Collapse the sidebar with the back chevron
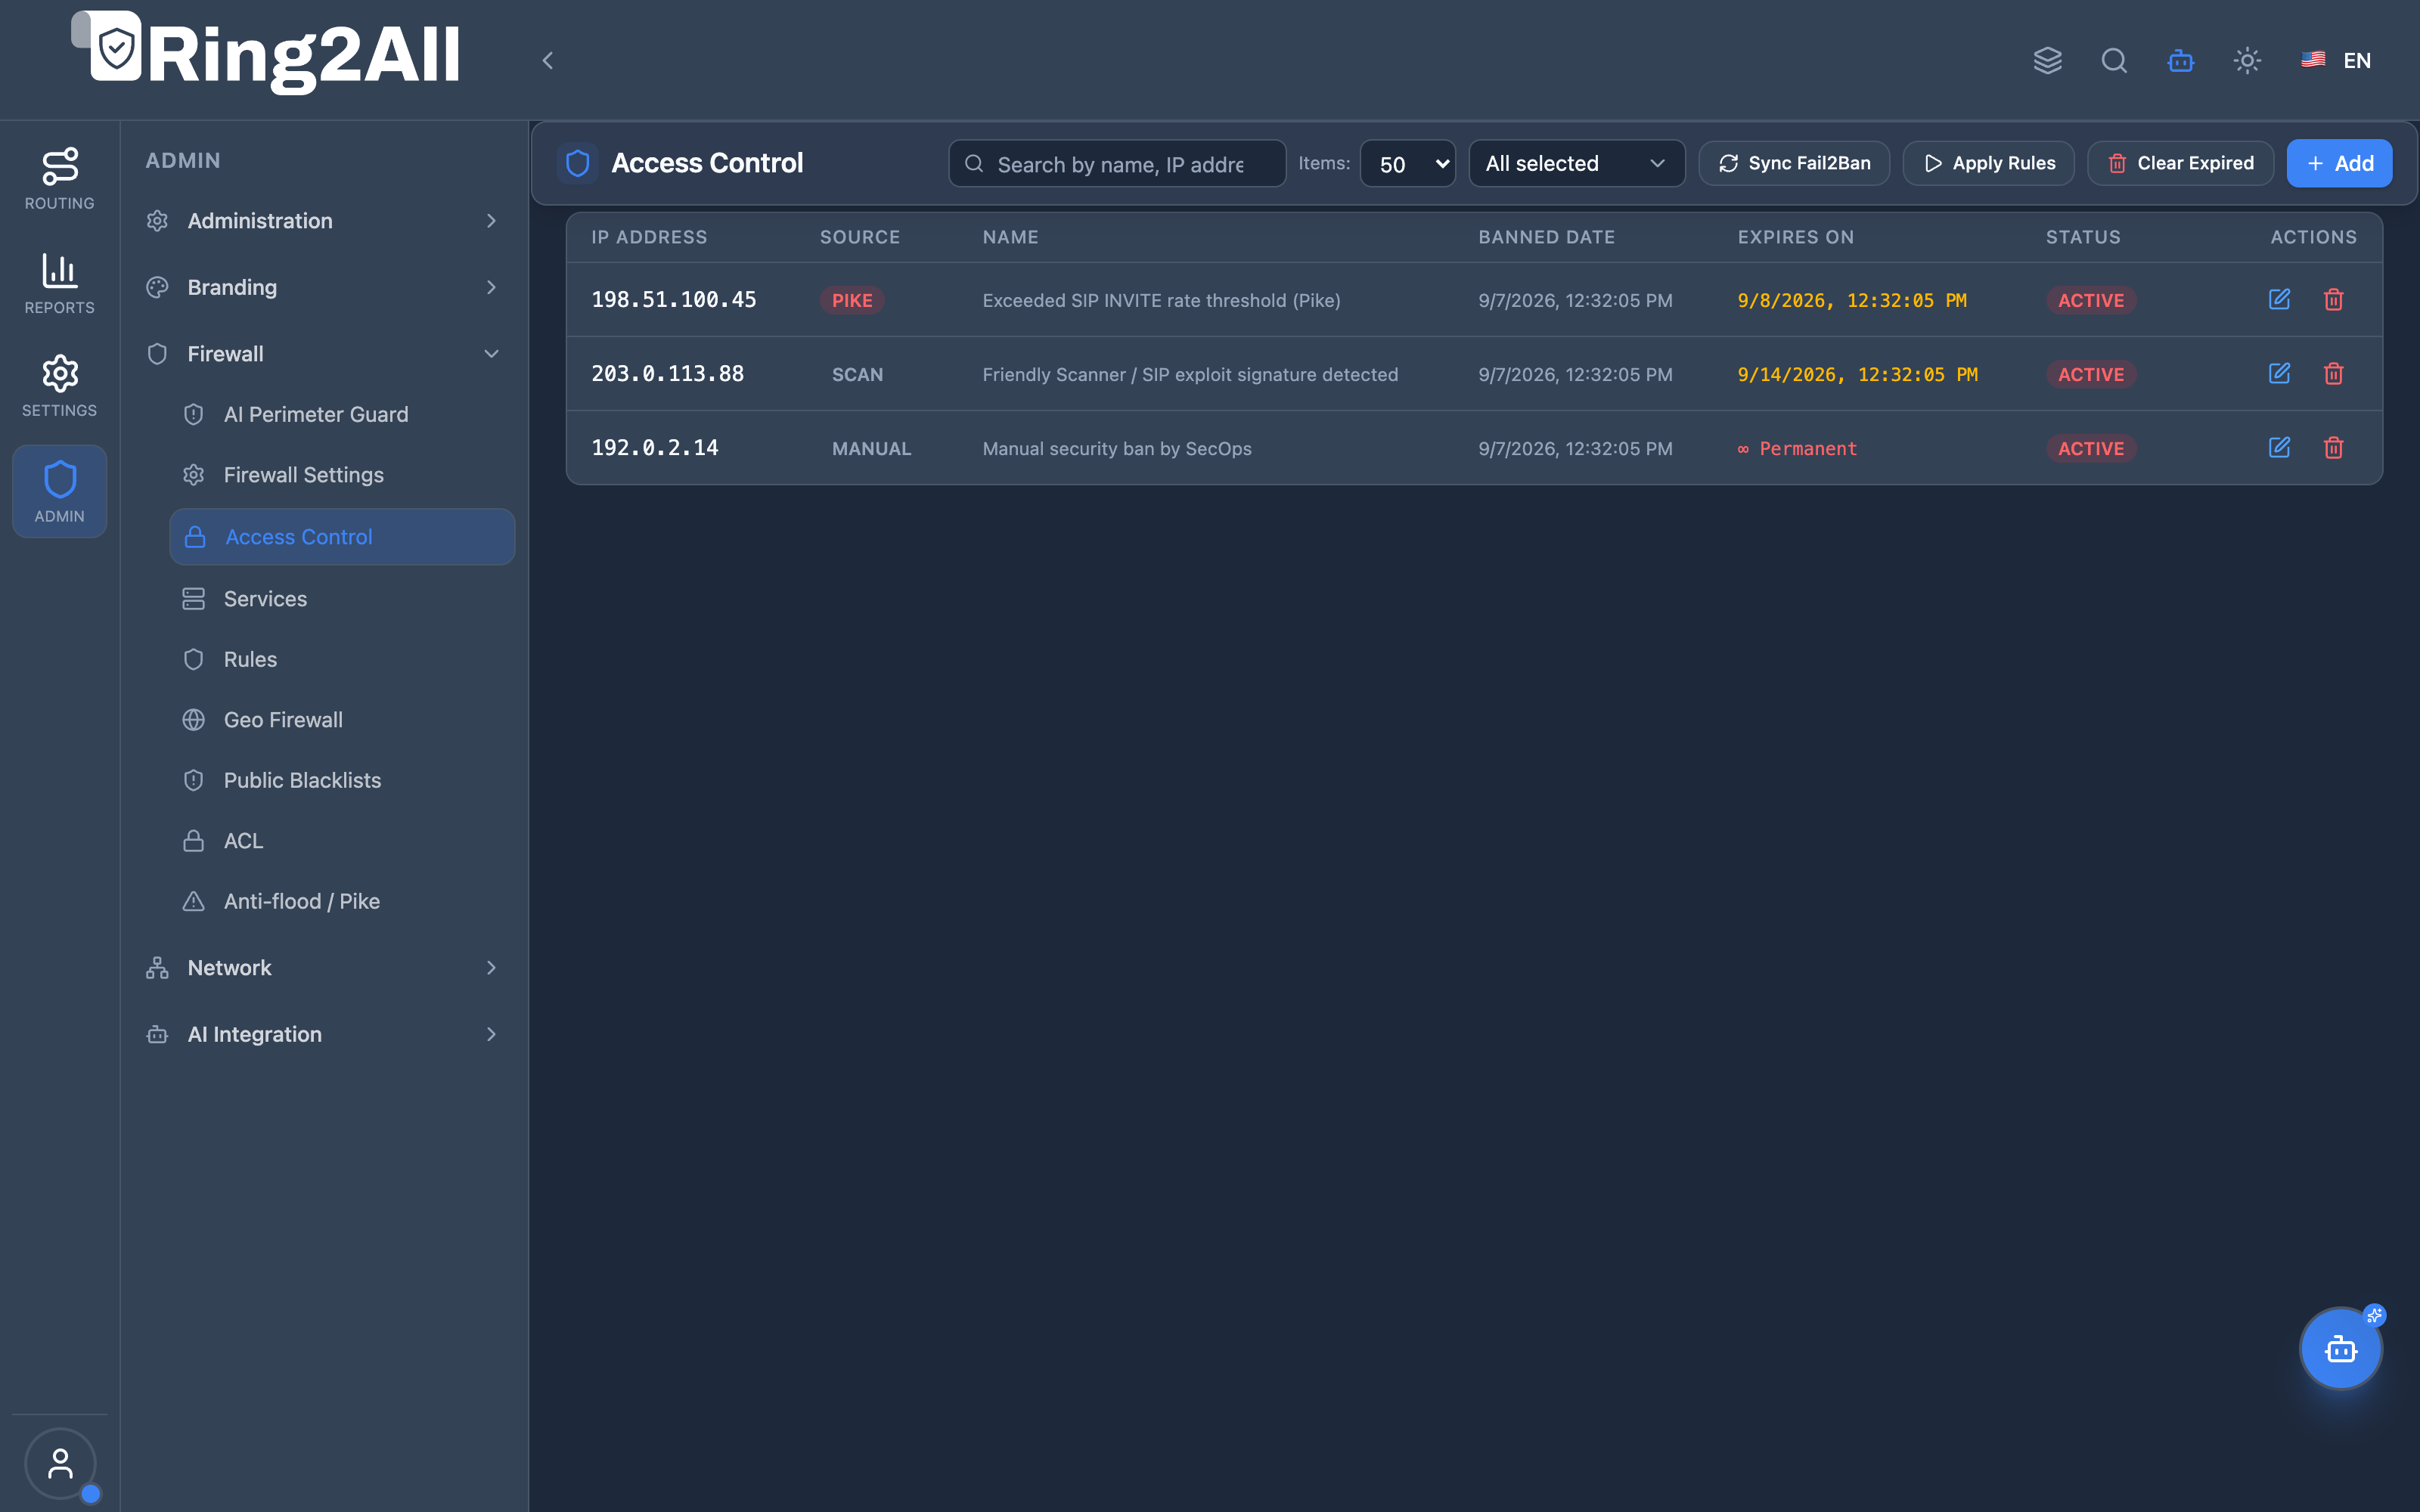The height and width of the screenshot is (1512, 2420). tap(547, 61)
